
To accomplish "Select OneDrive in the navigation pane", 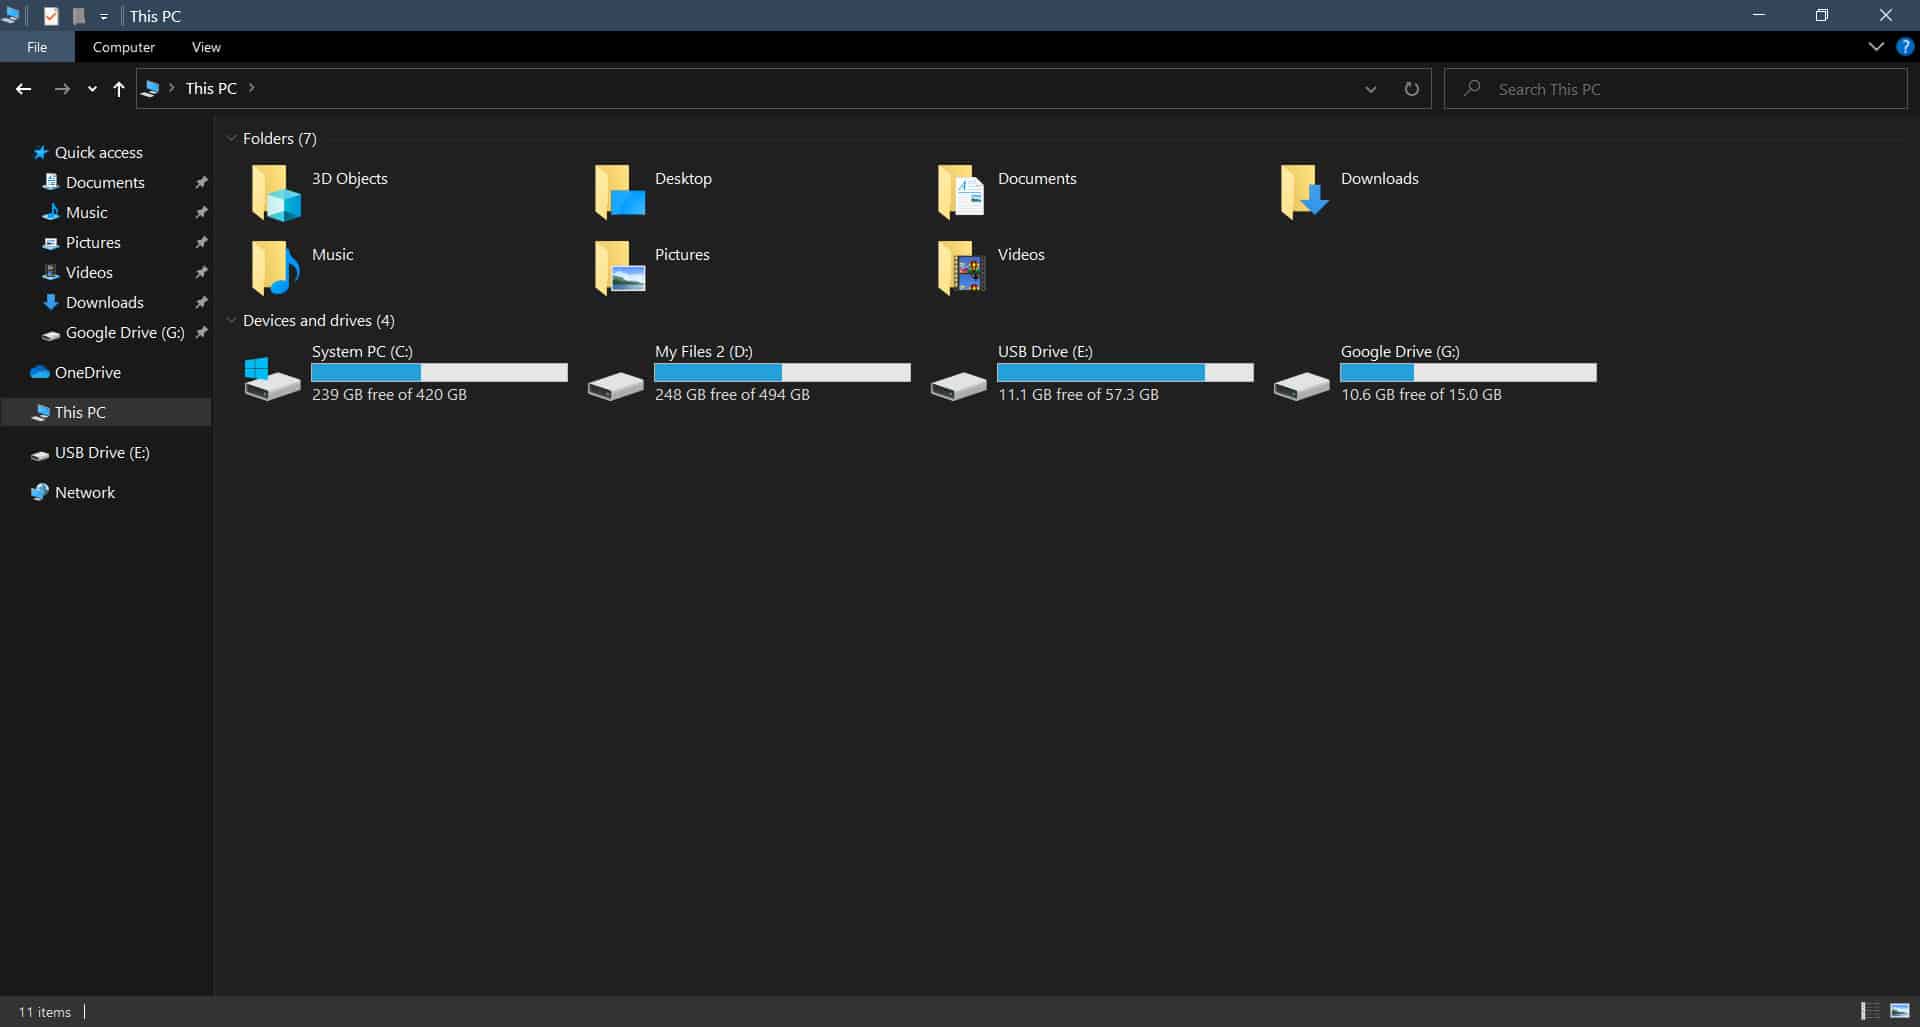I will tap(87, 373).
